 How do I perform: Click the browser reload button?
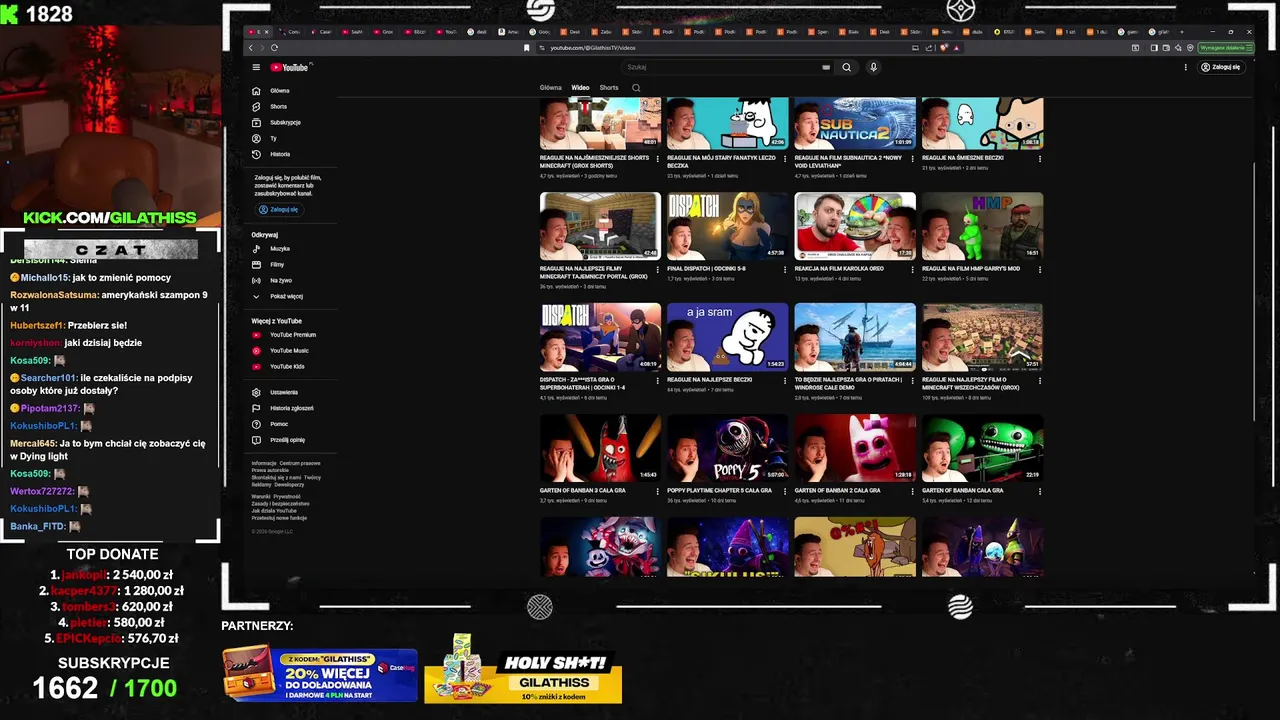[x=274, y=47]
